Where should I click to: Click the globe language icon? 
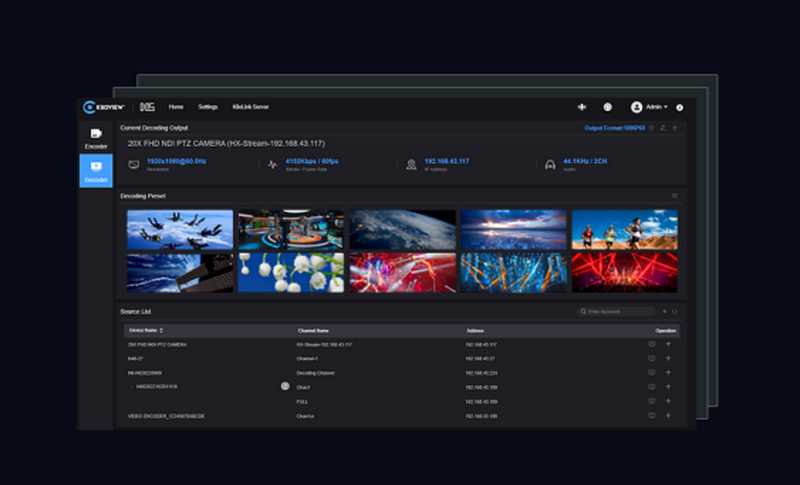[x=607, y=107]
